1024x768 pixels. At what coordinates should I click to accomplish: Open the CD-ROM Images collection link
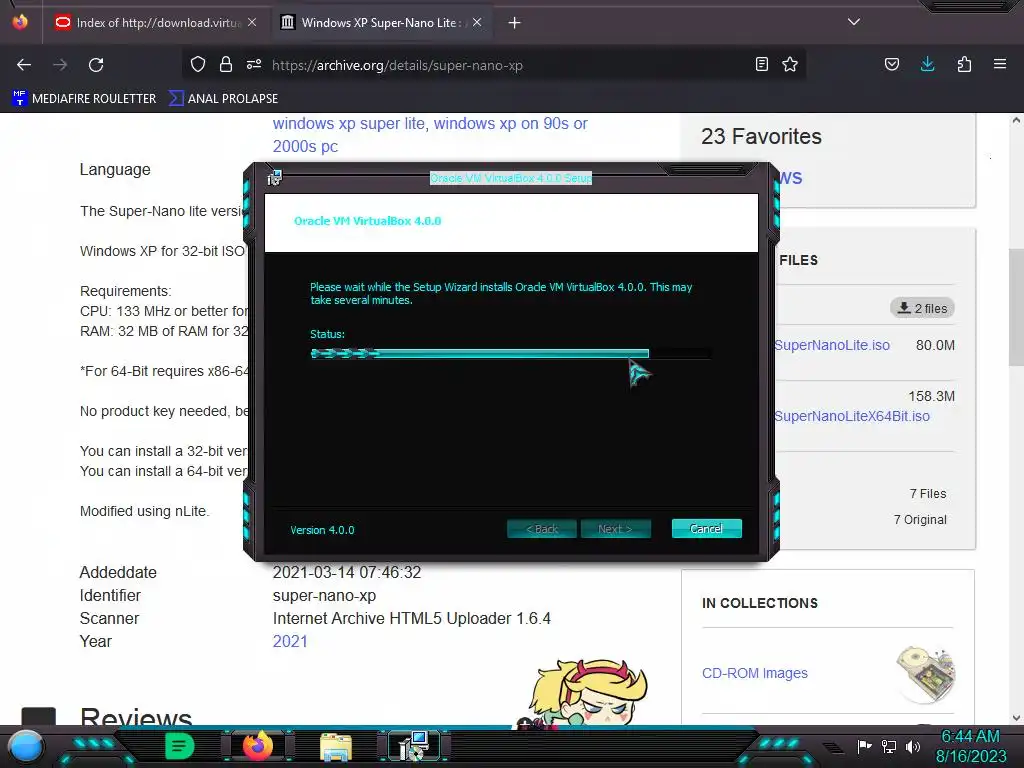pyautogui.click(x=754, y=673)
